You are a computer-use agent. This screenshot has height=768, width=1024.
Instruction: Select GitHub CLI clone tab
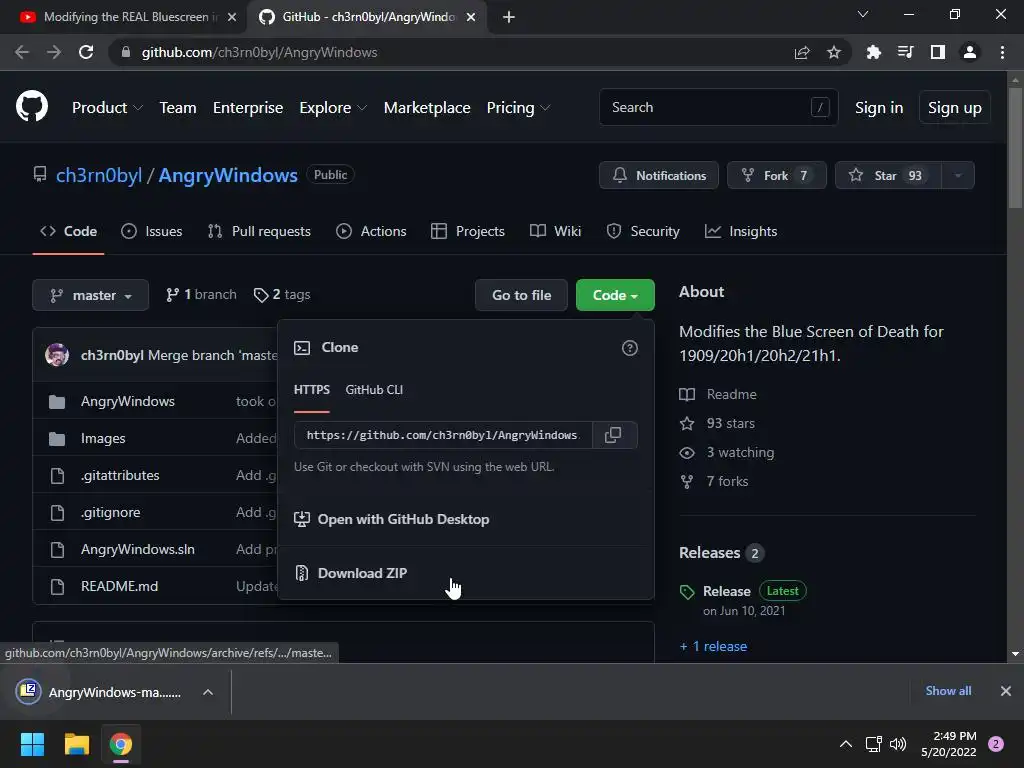pyautogui.click(x=374, y=390)
